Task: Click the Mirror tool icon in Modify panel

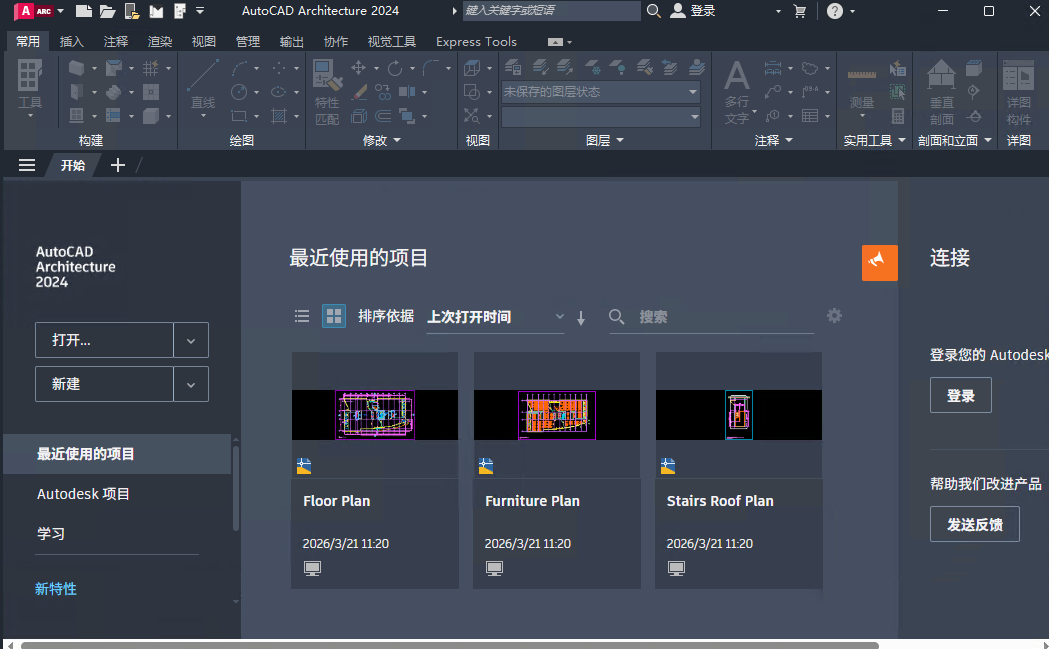Action: 407,92
